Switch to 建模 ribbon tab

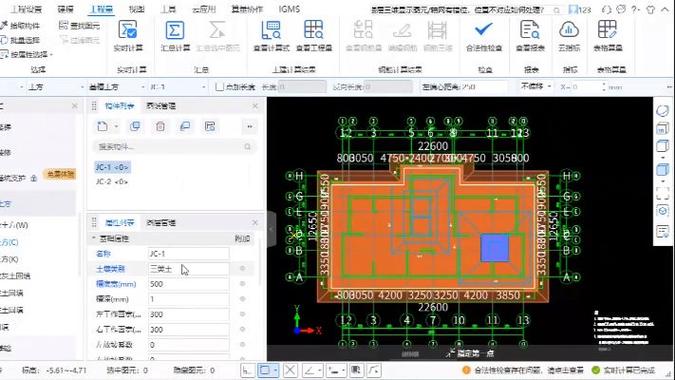point(65,9)
